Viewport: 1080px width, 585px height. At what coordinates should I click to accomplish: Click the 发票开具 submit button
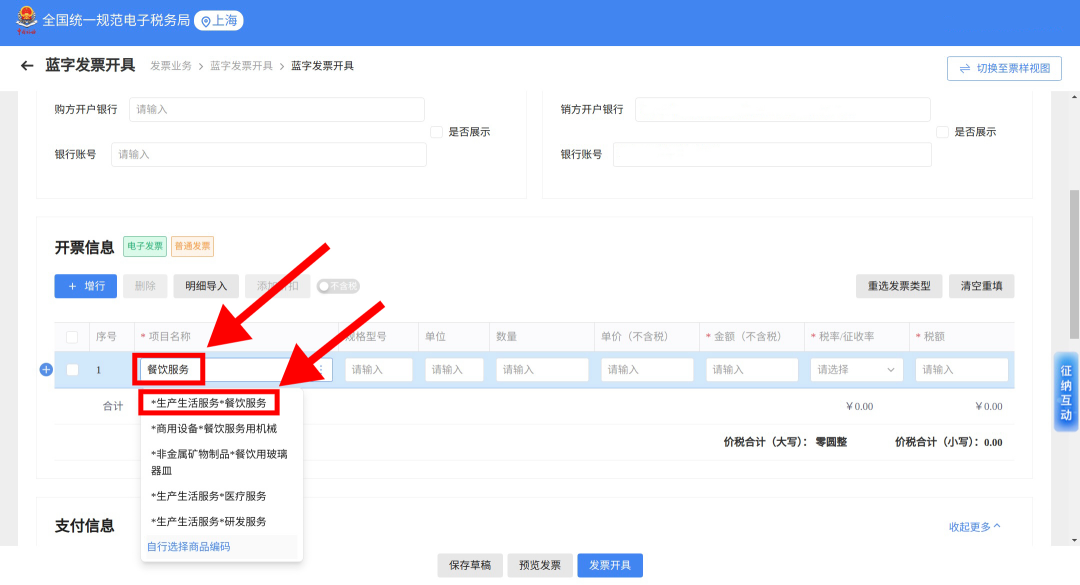(610, 565)
